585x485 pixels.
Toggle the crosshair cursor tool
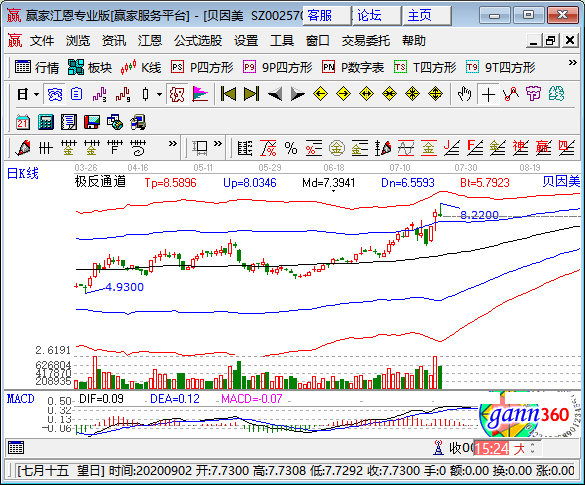point(488,94)
